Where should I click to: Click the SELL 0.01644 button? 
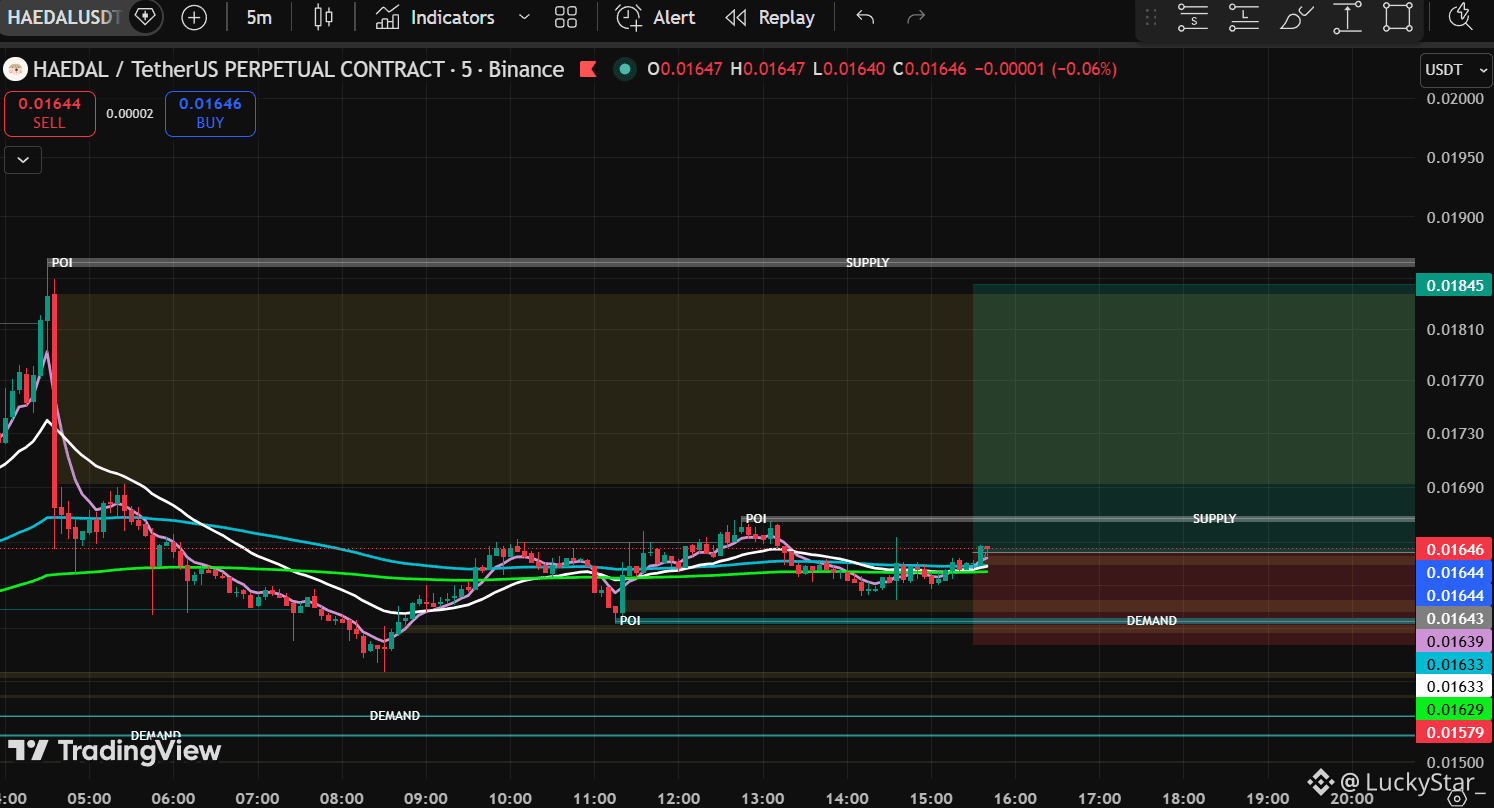coord(49,113)
